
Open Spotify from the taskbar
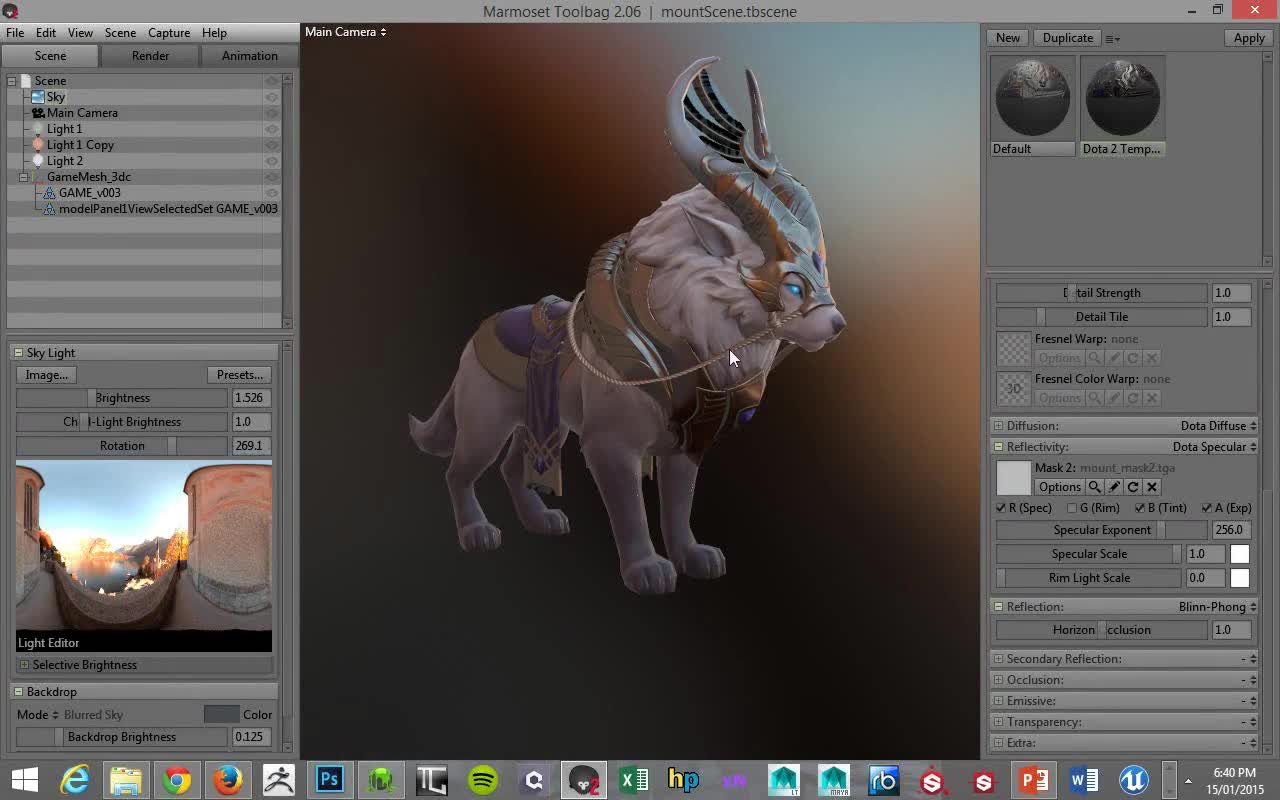(483, 779)
